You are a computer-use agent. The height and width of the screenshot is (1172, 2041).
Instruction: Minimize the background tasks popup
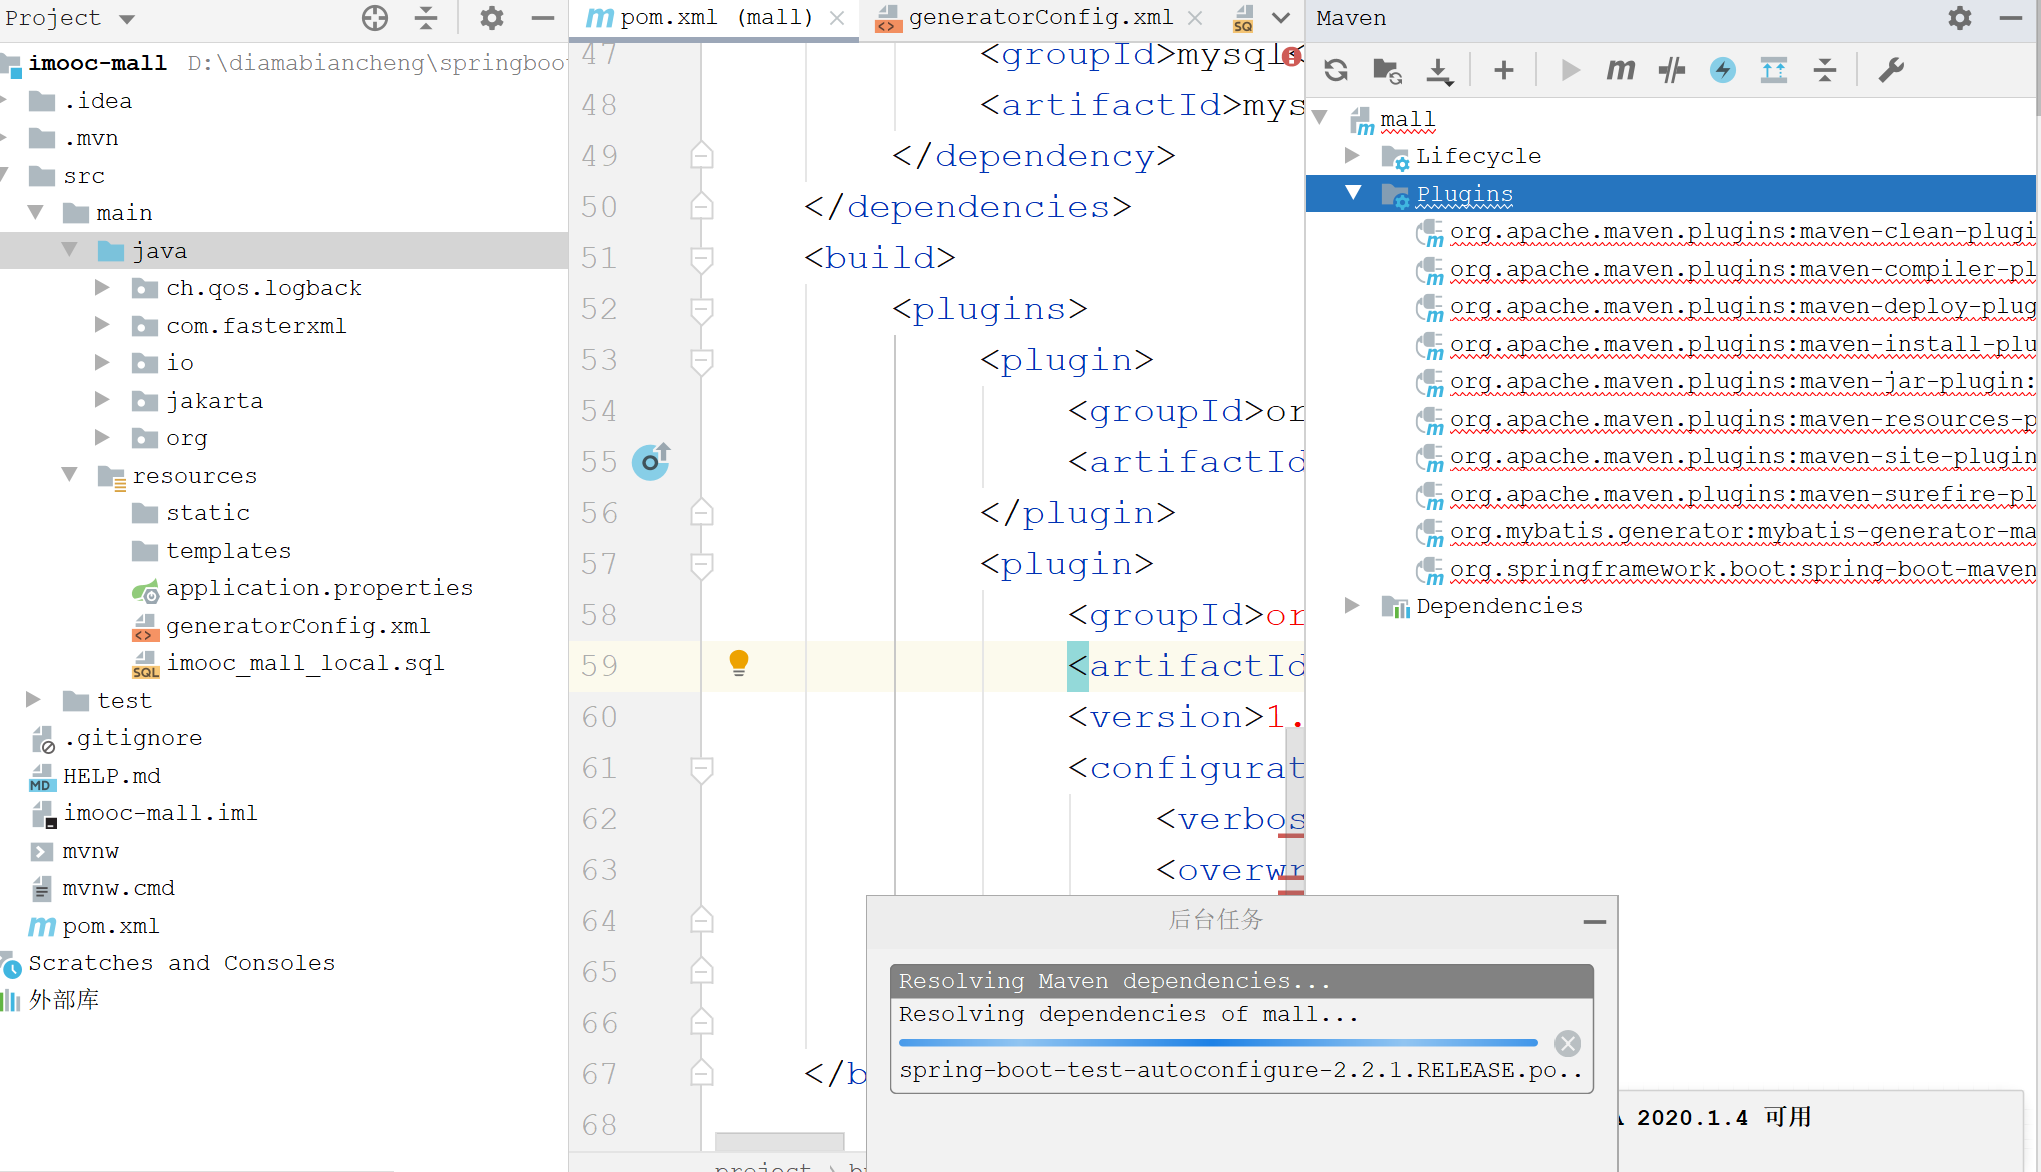1595,921
